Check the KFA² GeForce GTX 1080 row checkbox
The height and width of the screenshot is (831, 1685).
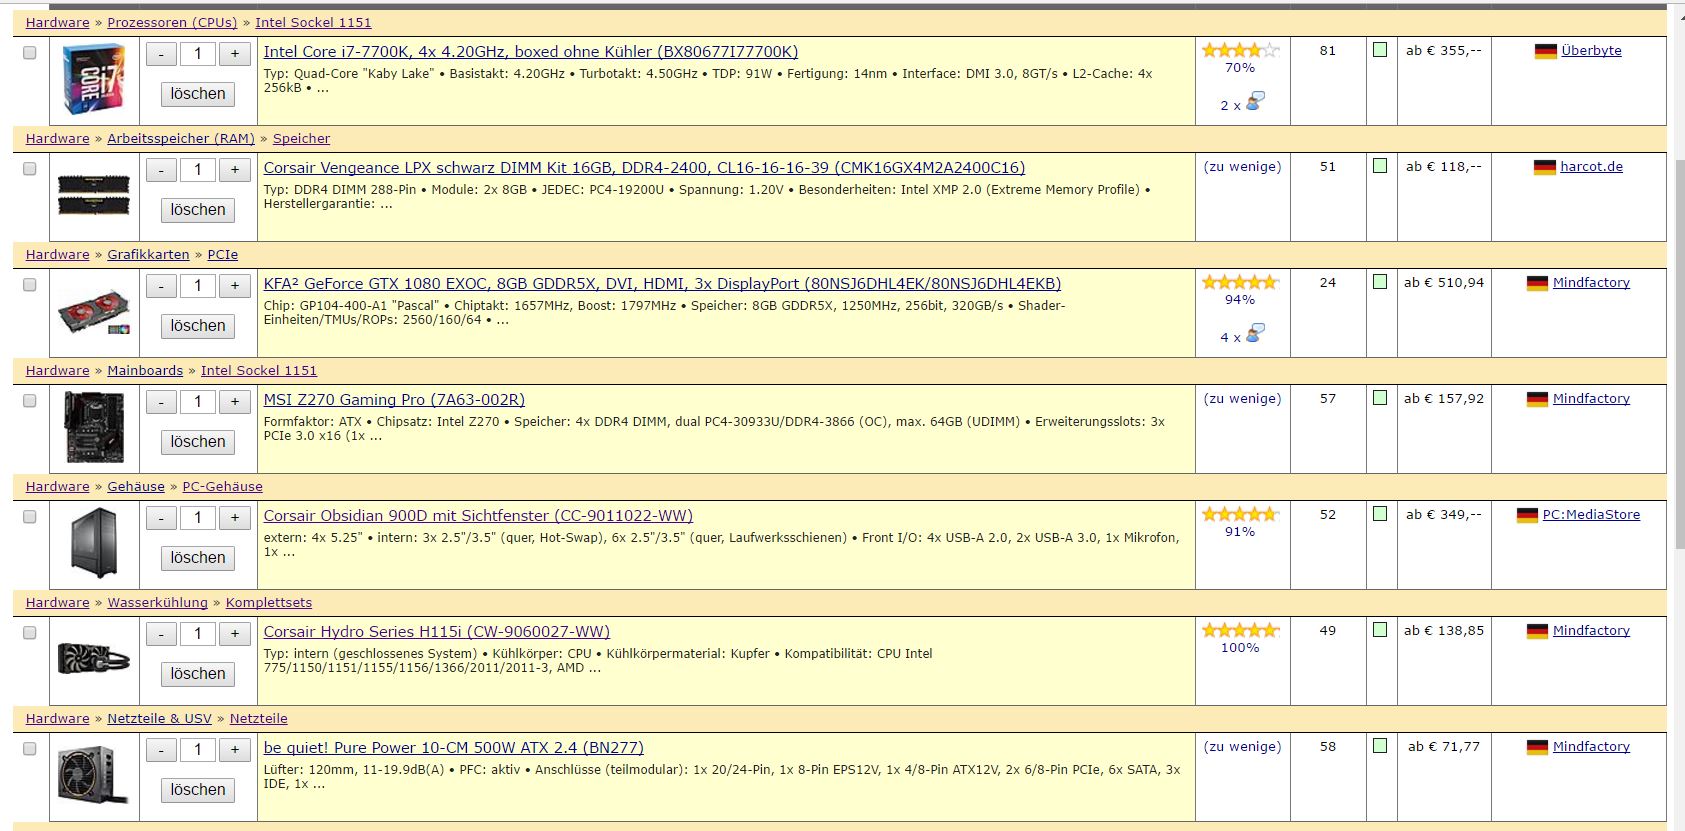coord(30,285)
